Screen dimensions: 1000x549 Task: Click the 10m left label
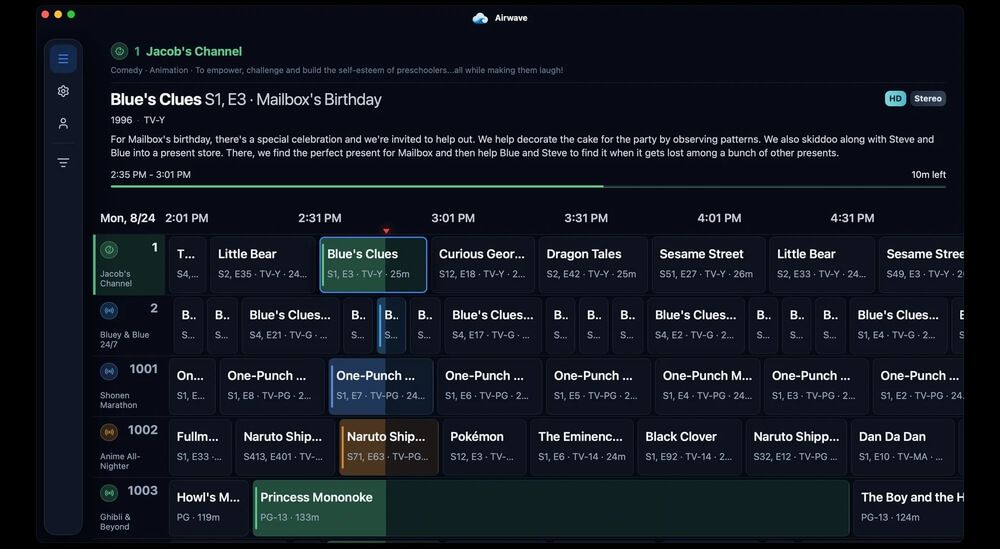click(x=929, y=175)
